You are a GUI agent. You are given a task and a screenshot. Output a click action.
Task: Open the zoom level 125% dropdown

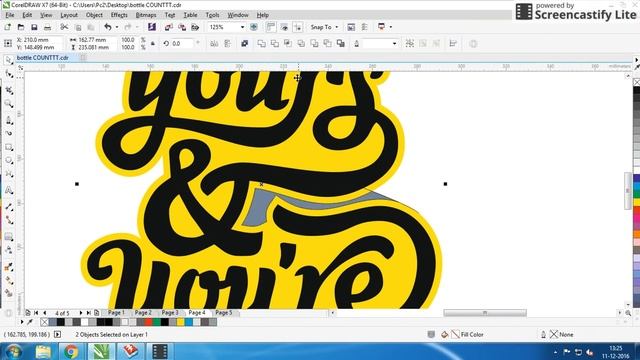pyautogui.click(x=242, y=27)
